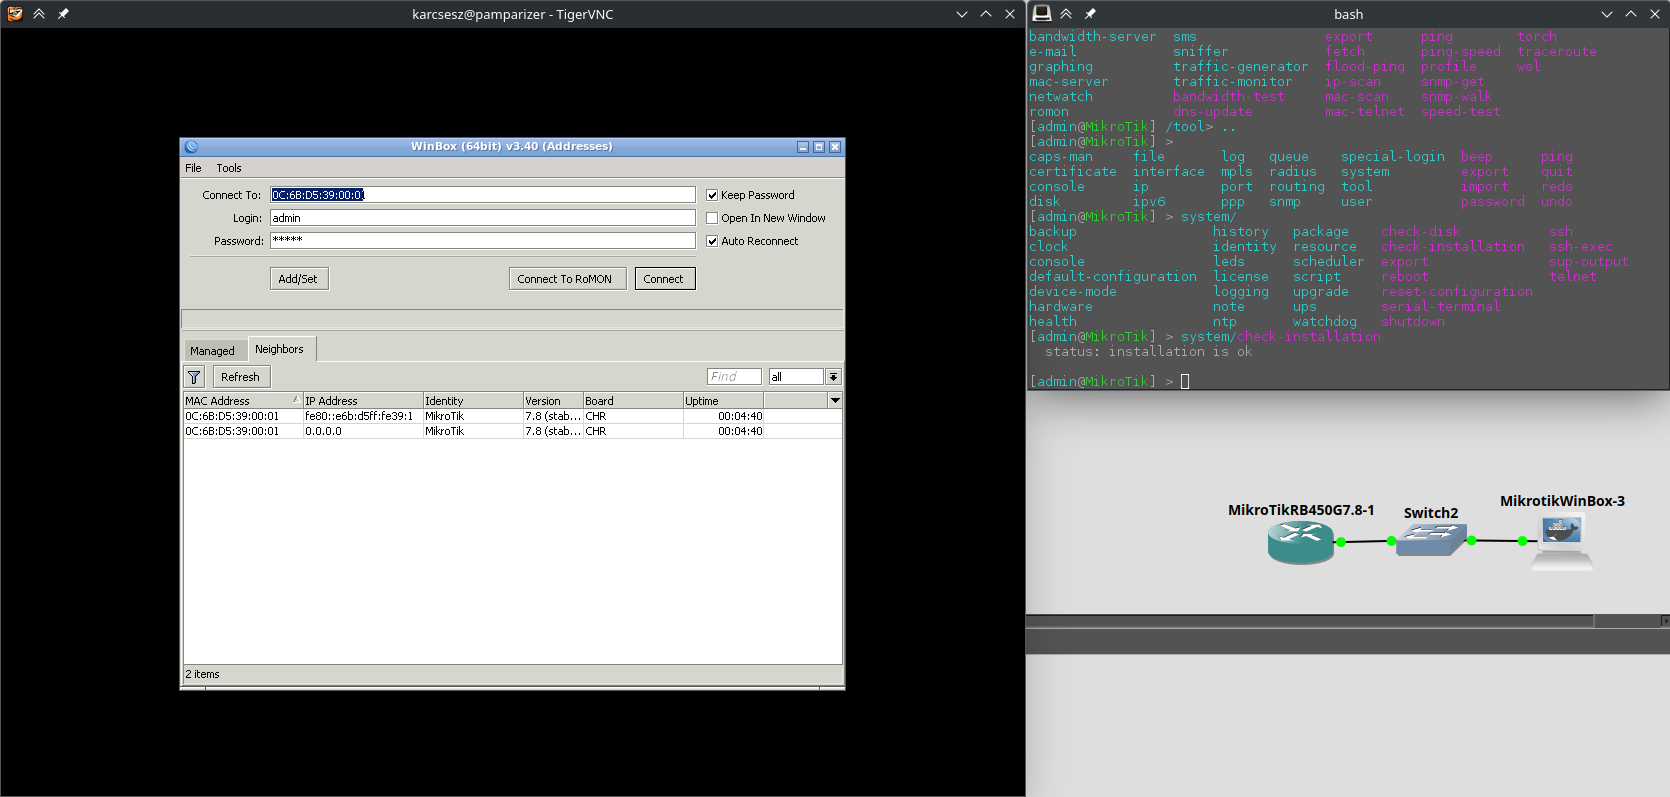The width and height of the screenshot is (1670, 797).
Task: Click 'default-configuration' in terminal output
Action: coord(1113,276)
